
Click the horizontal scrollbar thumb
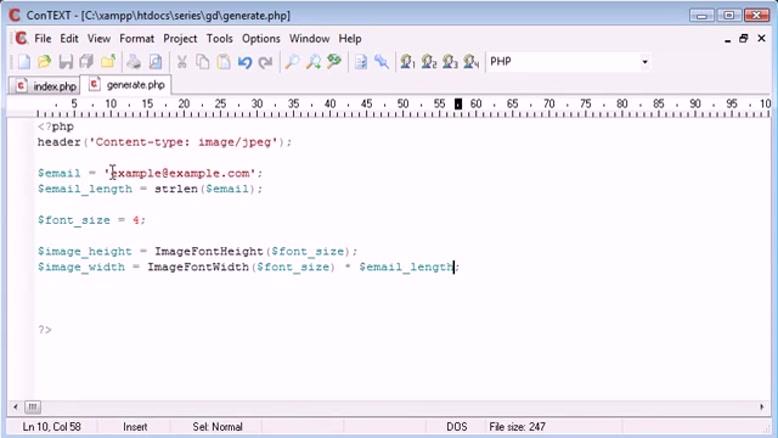point(33,407)
